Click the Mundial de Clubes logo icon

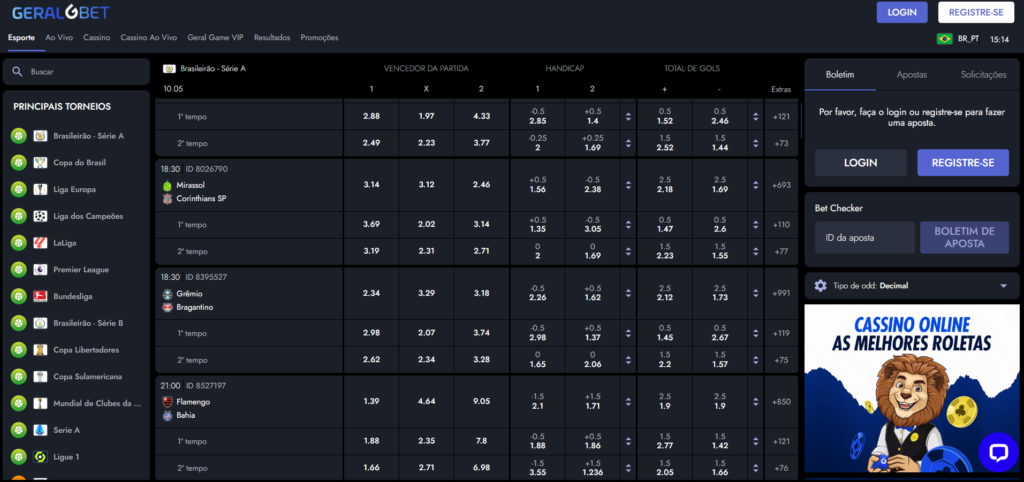click(x=40, y=404)
